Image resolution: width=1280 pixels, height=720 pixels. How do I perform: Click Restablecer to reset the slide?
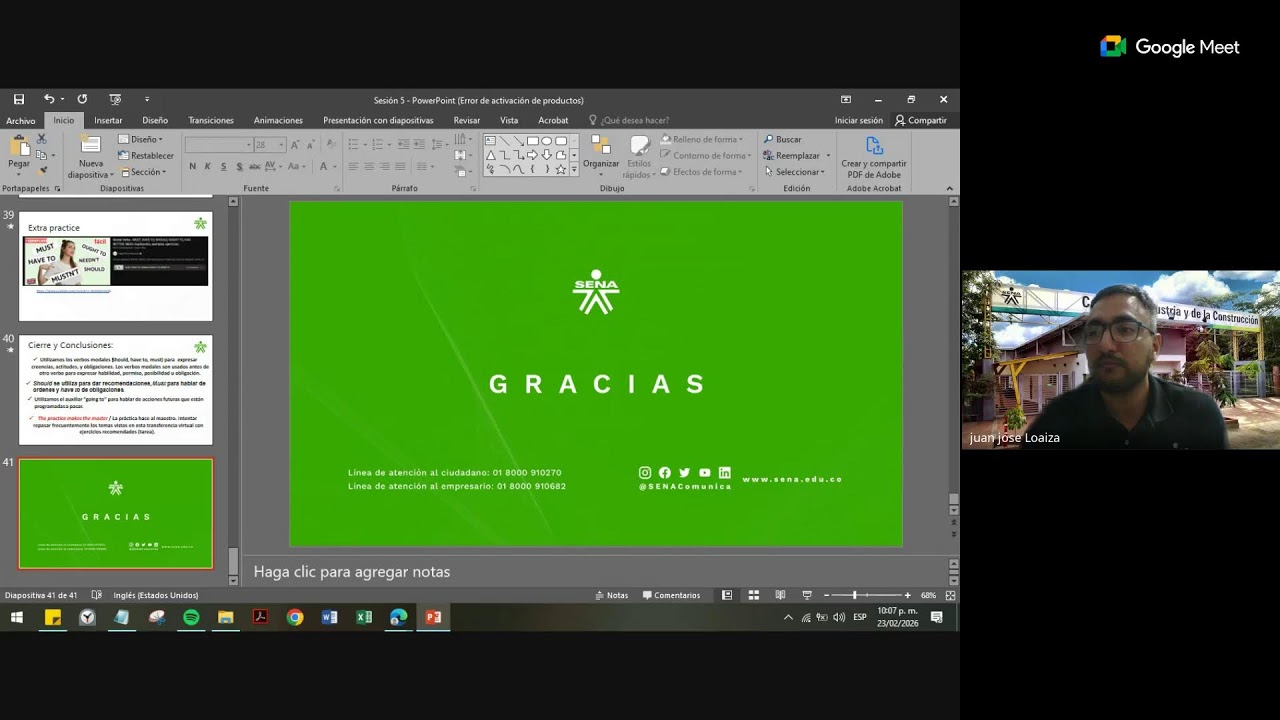pyautogui.click(x=146, y=155)
